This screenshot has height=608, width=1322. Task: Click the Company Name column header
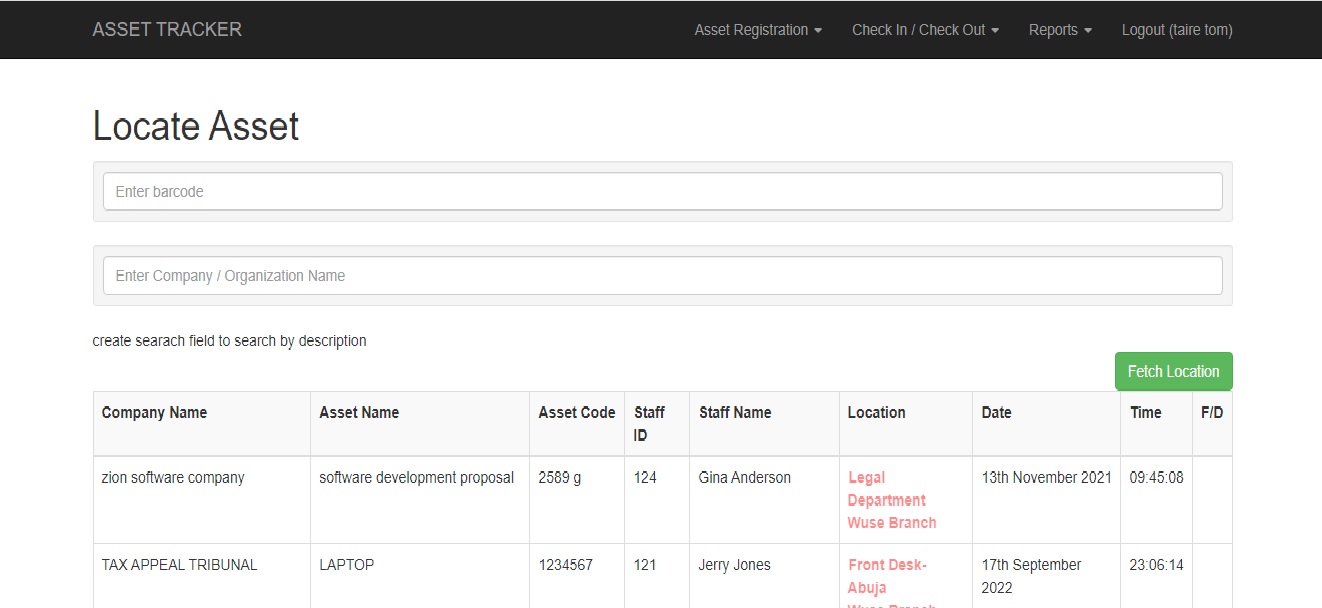[154, 412]
